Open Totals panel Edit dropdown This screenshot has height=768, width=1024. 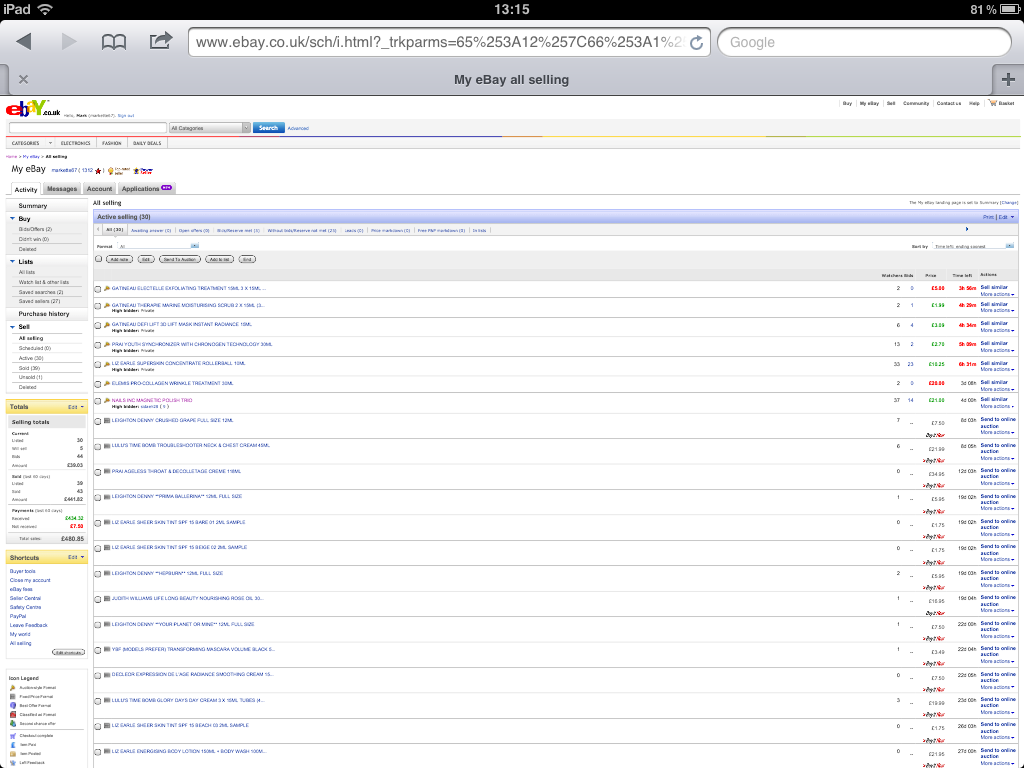(76, 407)
